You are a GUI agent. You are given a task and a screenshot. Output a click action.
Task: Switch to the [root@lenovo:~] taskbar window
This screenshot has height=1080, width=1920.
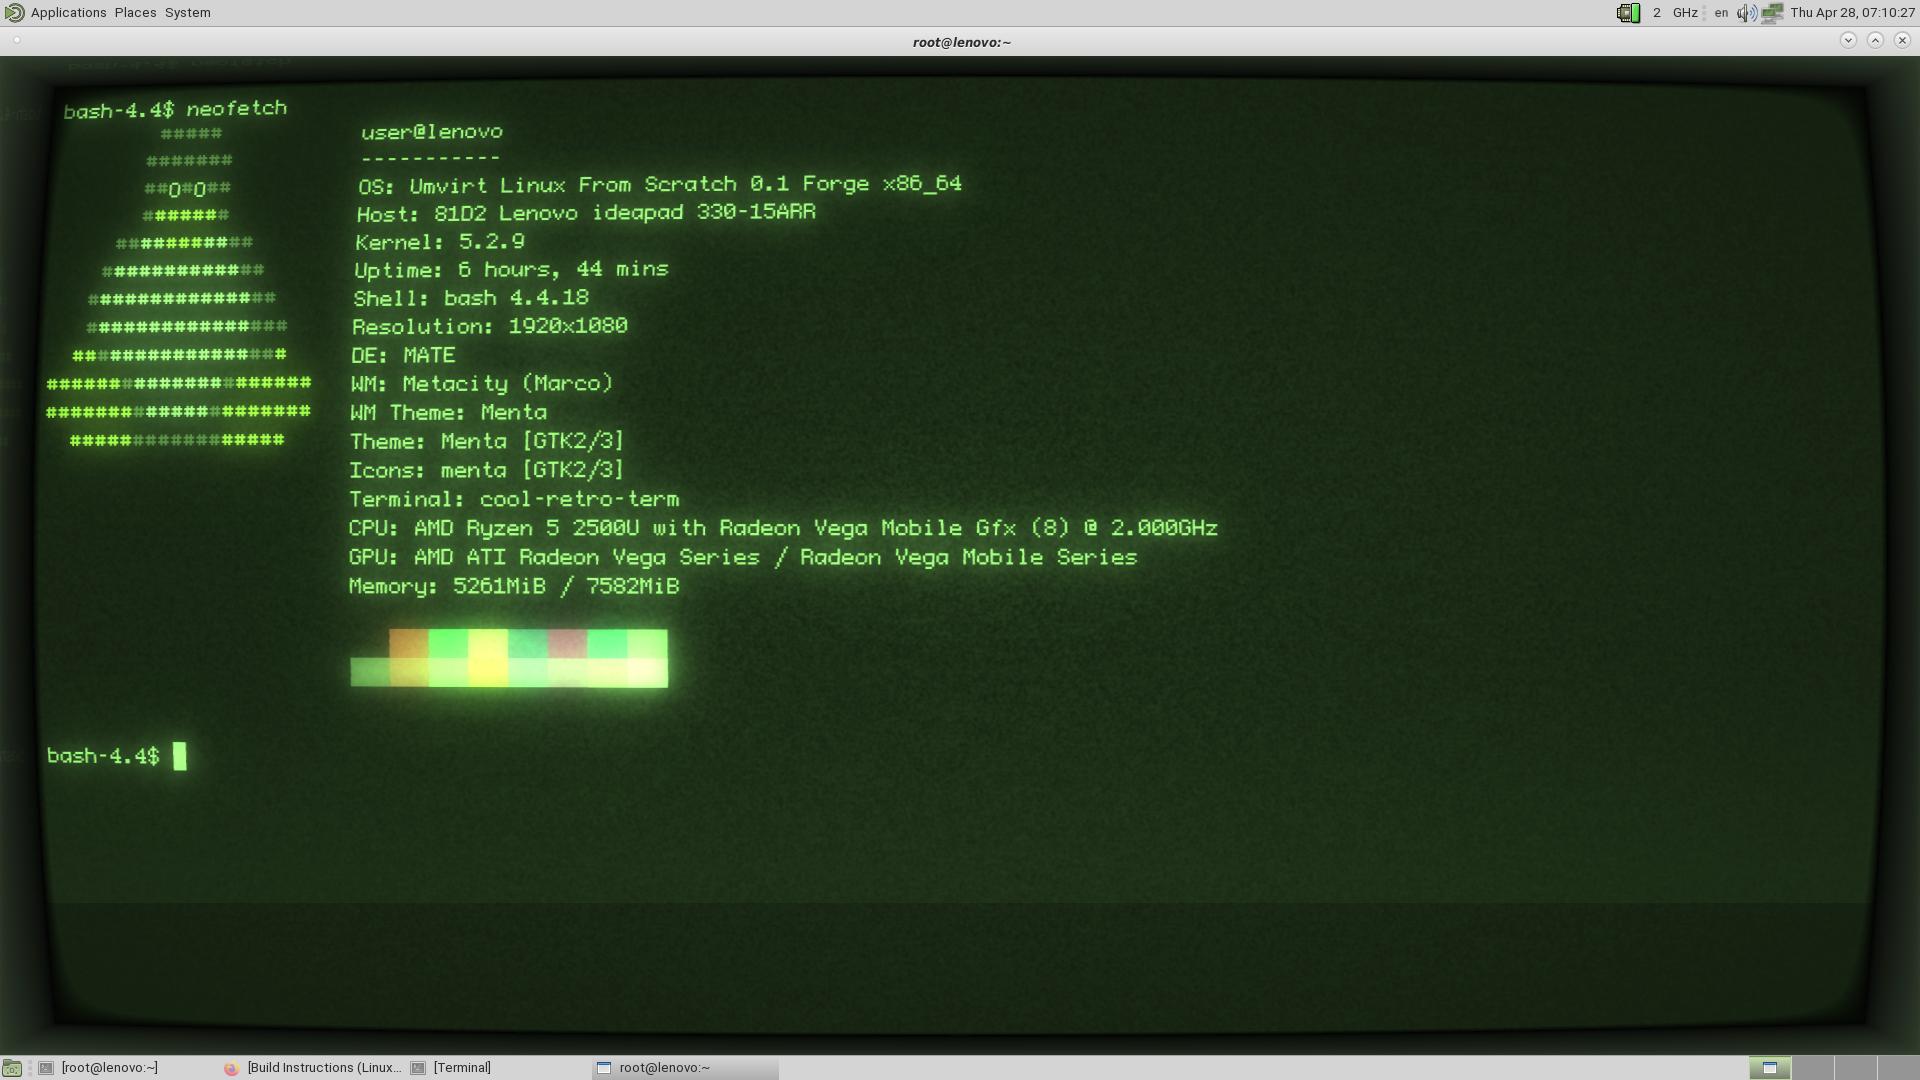pos(109,1068)
